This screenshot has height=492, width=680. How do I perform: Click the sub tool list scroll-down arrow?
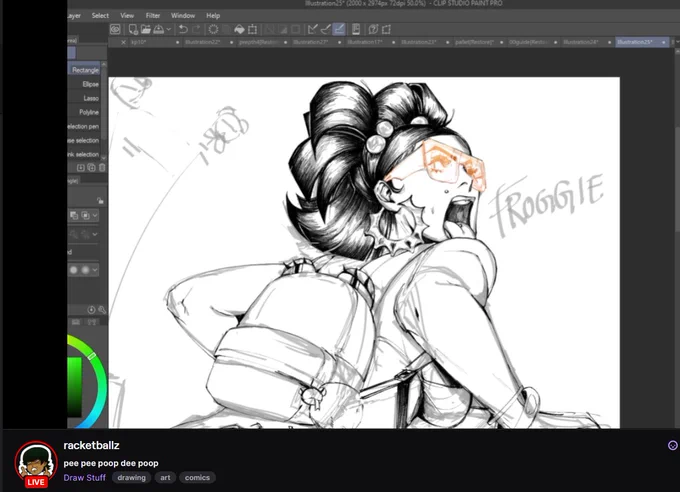coord(104,157)
